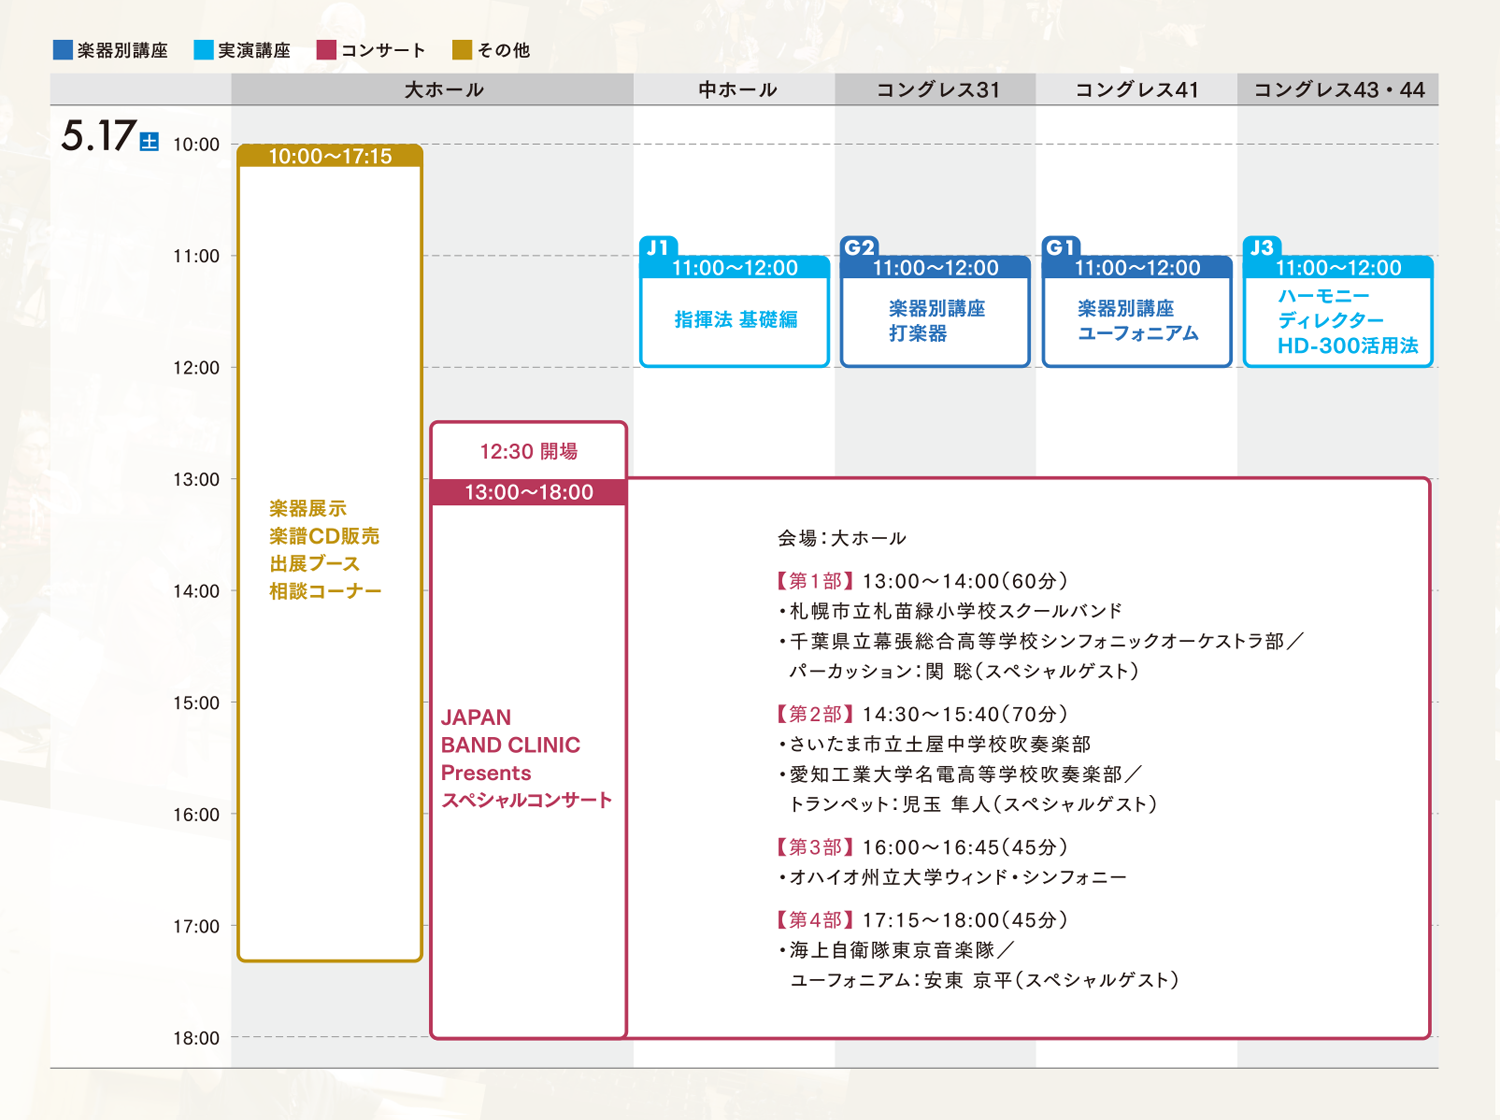This screenshot has height=1120, width=1500.
Task: Click the 10:00～17:15 exhibition time bar
Action: pos(330,156)
